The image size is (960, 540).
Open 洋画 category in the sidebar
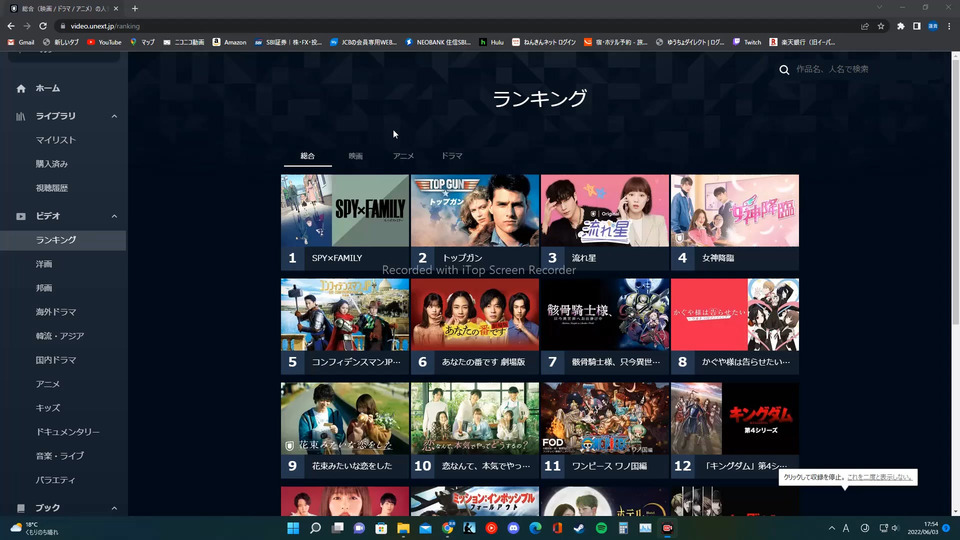click(x=43, y=264)
